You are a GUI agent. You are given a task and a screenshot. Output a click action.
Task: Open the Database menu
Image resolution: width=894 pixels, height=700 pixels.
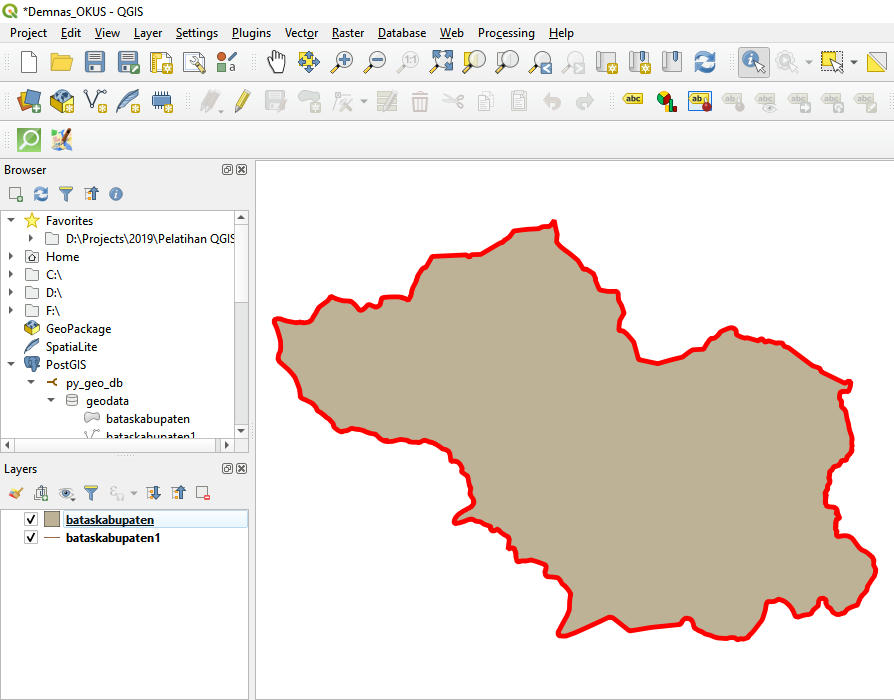(x=401, y=33)
